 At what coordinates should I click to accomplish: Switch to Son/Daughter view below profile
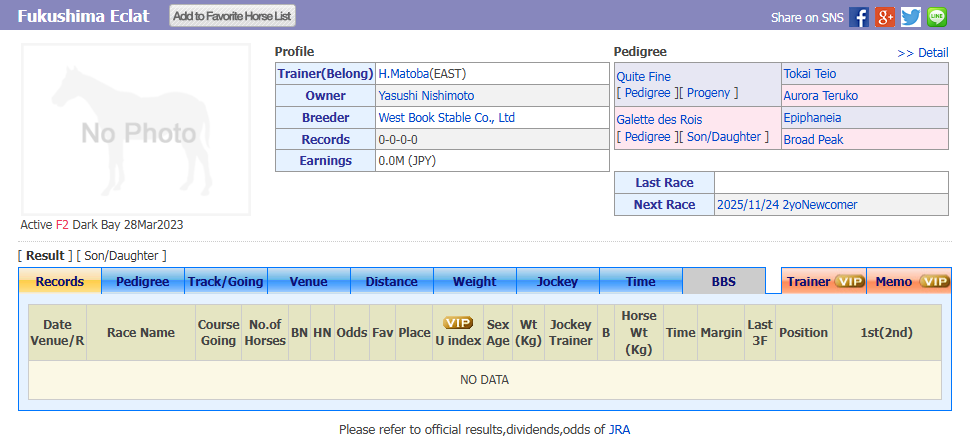tap(121, 256)
